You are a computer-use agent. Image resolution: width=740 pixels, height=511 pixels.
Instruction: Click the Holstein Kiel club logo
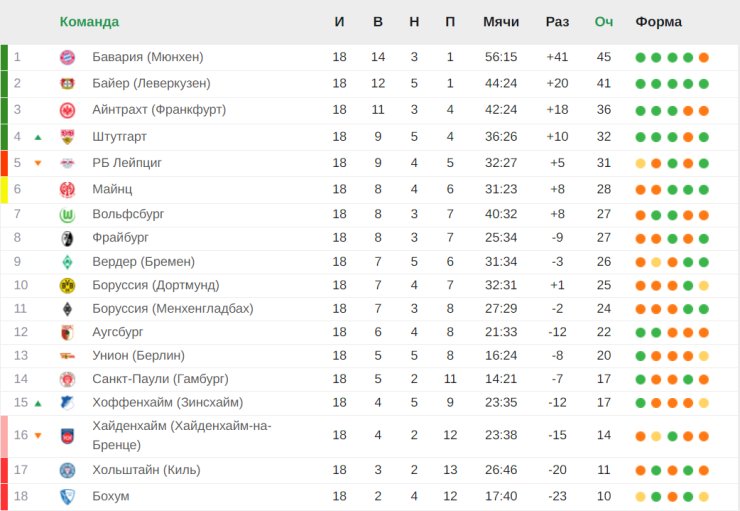pyautogui.click(x=67, y=470)
